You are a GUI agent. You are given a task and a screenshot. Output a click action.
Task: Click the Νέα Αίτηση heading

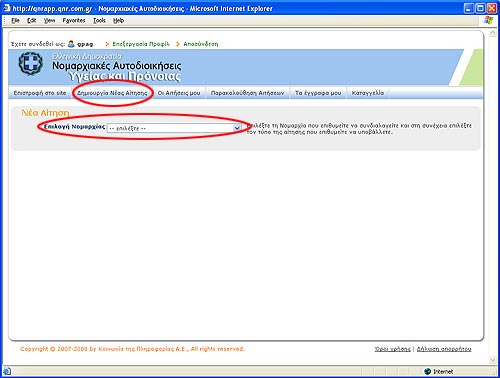click(45, 113)
